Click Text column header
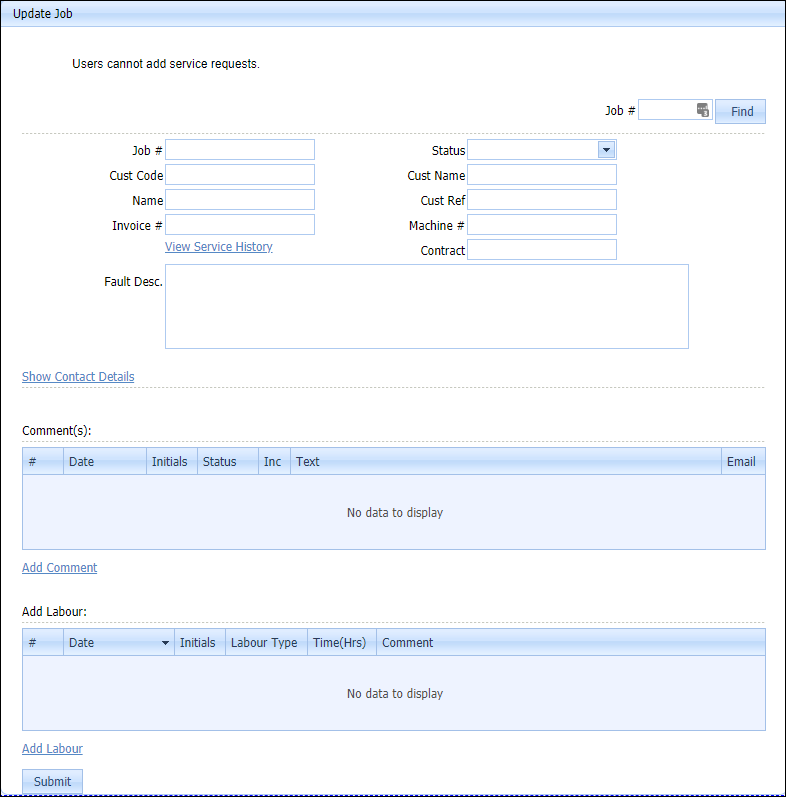Viewport: 786px width, 797px height. (x=506, y=462)
